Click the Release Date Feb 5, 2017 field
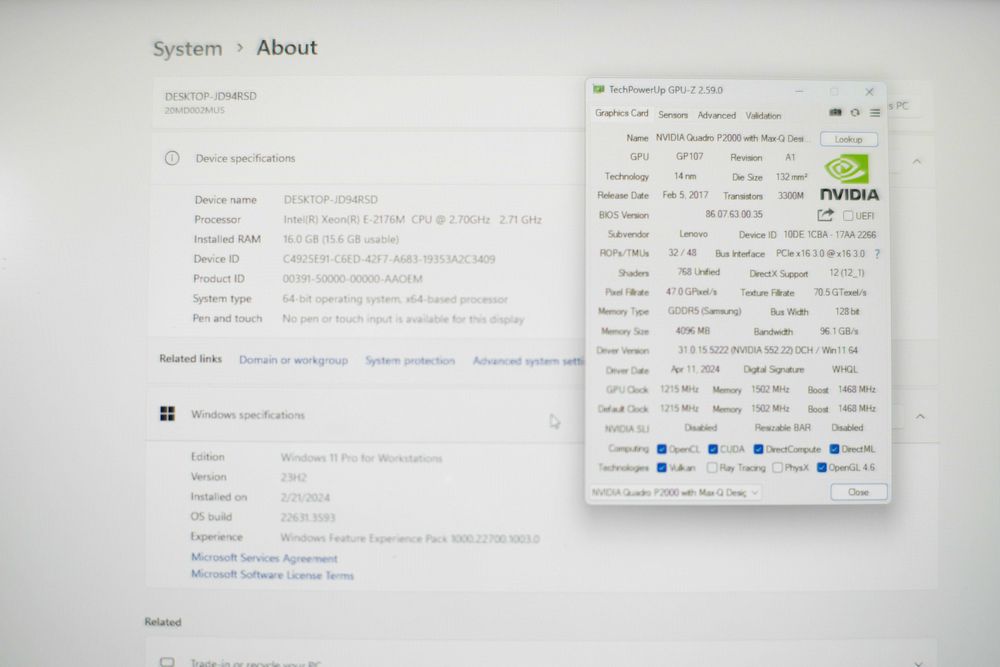This screenshot has width=1000, height=667. (x=685, y=195)
